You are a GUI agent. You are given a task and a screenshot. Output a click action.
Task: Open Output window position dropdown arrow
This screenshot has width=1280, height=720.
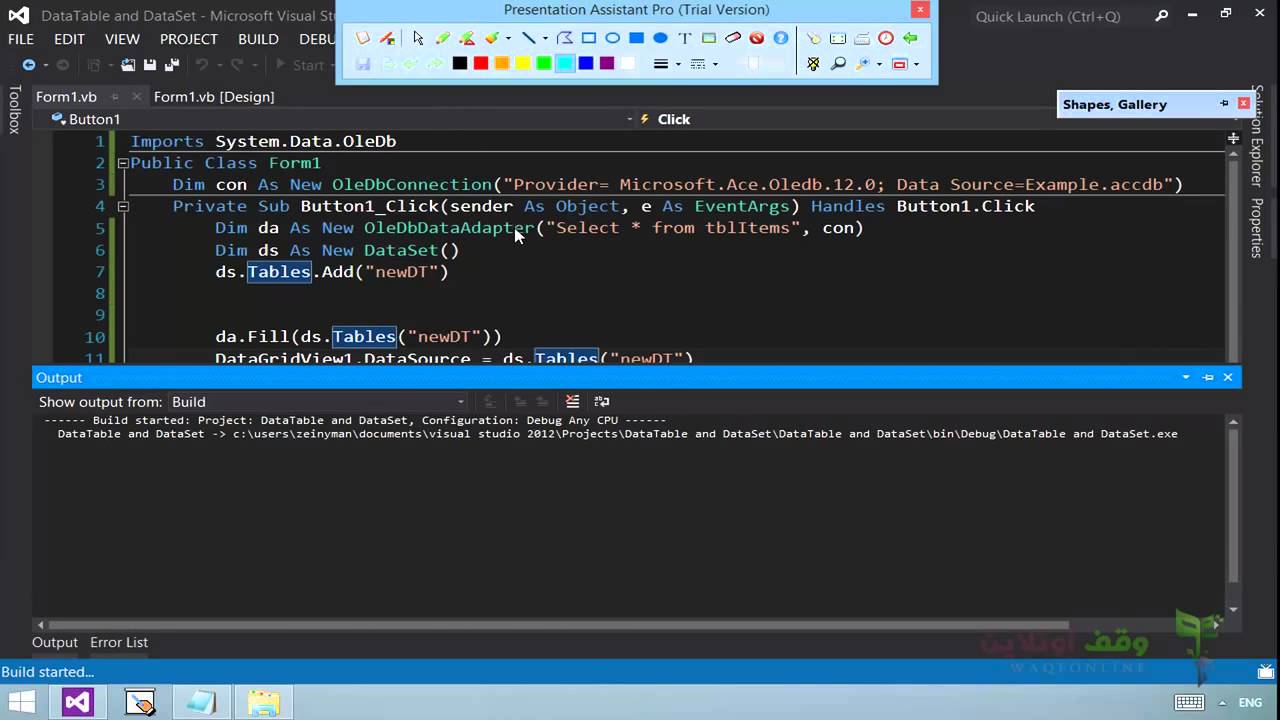pos(1186,377)
